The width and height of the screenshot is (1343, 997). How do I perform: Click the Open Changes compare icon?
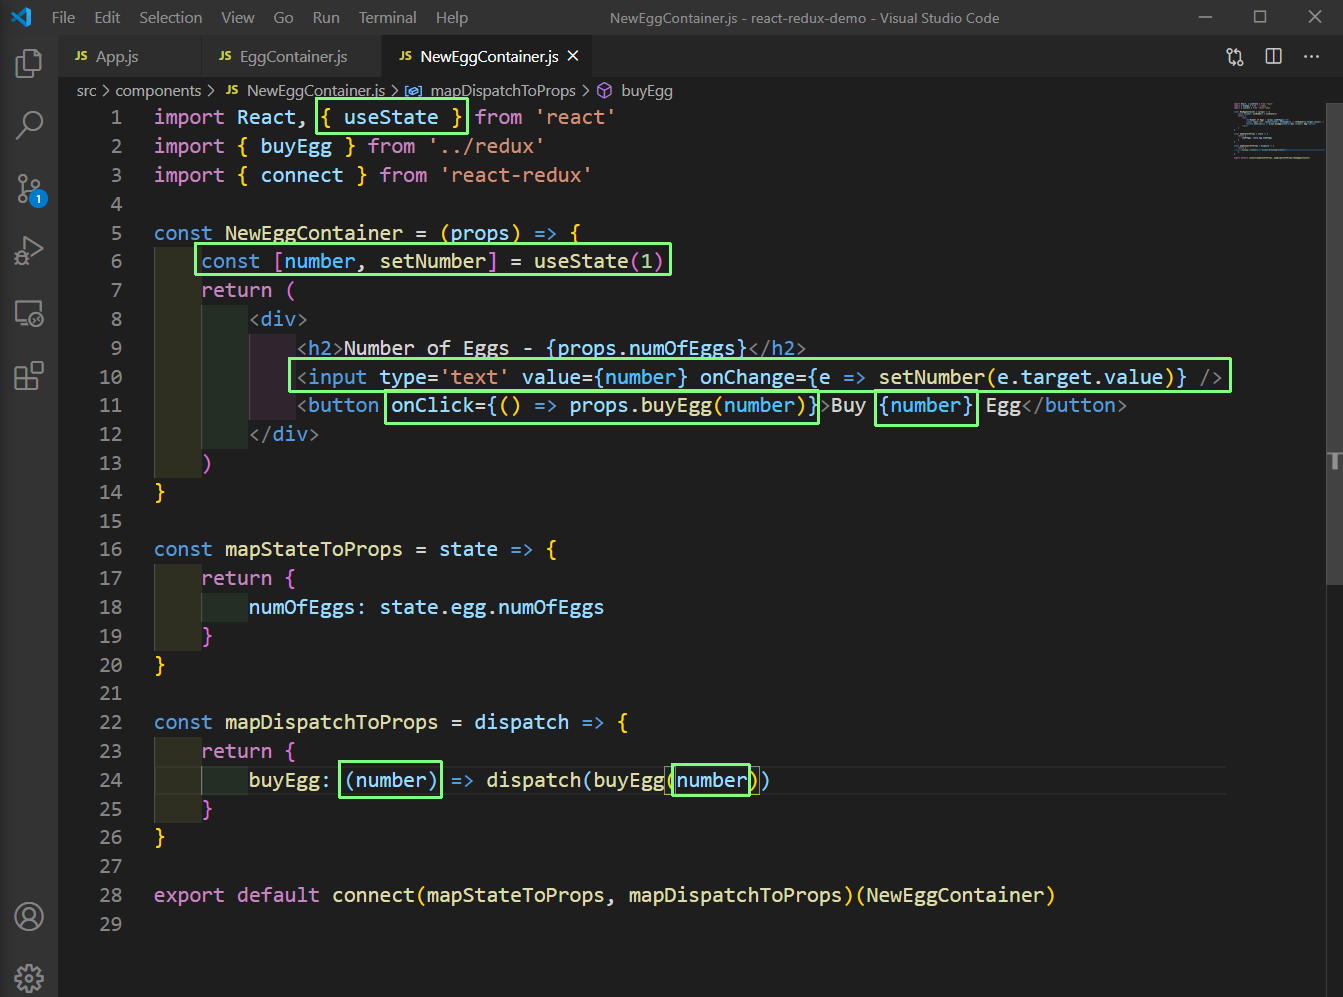tap(1235, 57)
